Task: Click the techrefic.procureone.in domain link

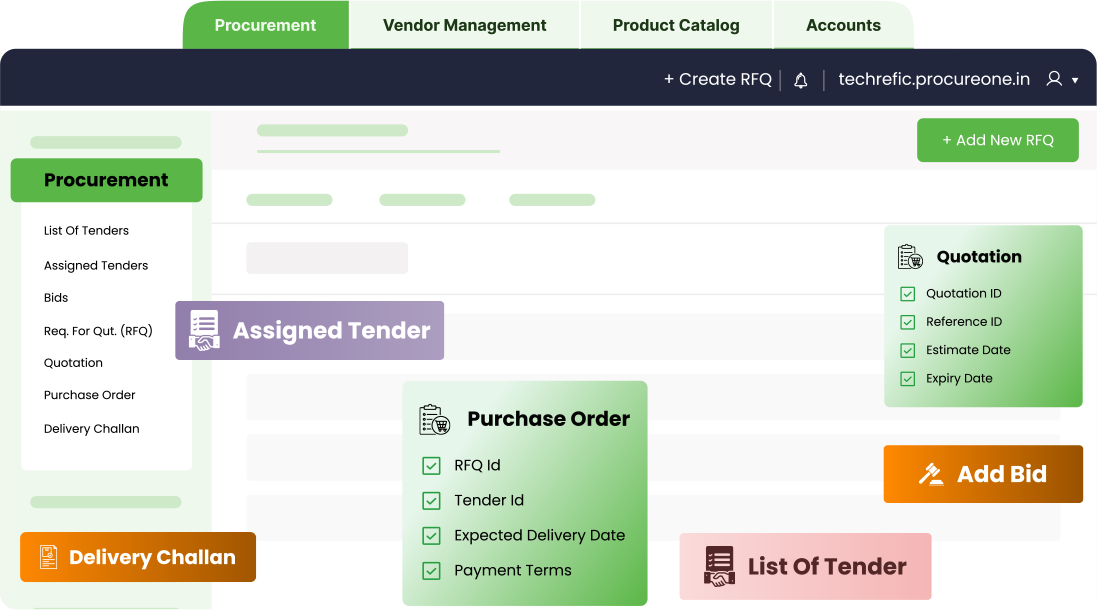Action: (933, 79)
